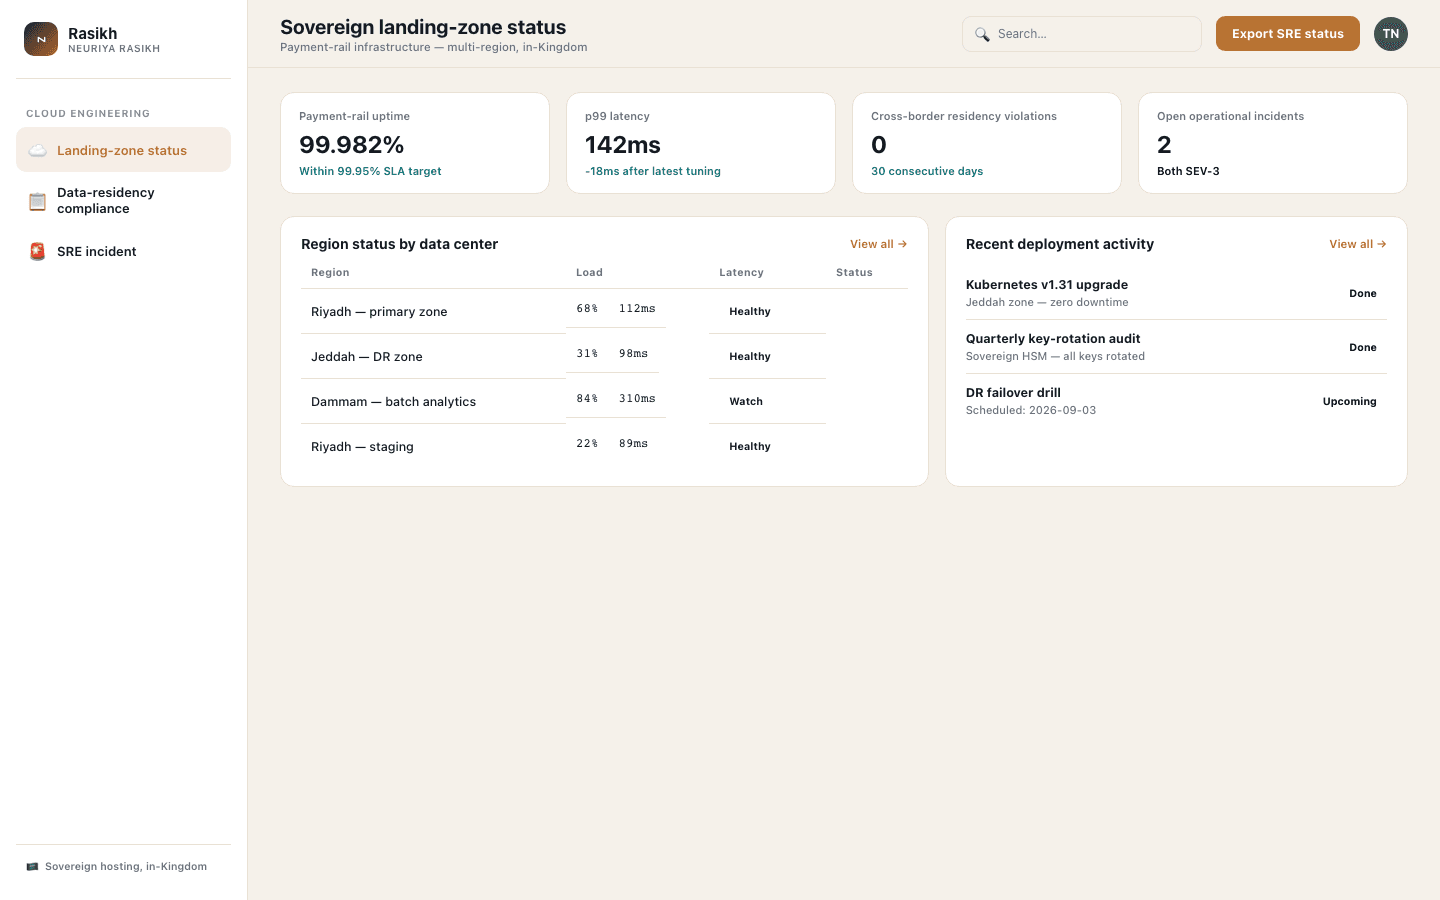The width and height of the screenshot is (1440, 900).
Task: Click the 68% load value
Action: 587,309
